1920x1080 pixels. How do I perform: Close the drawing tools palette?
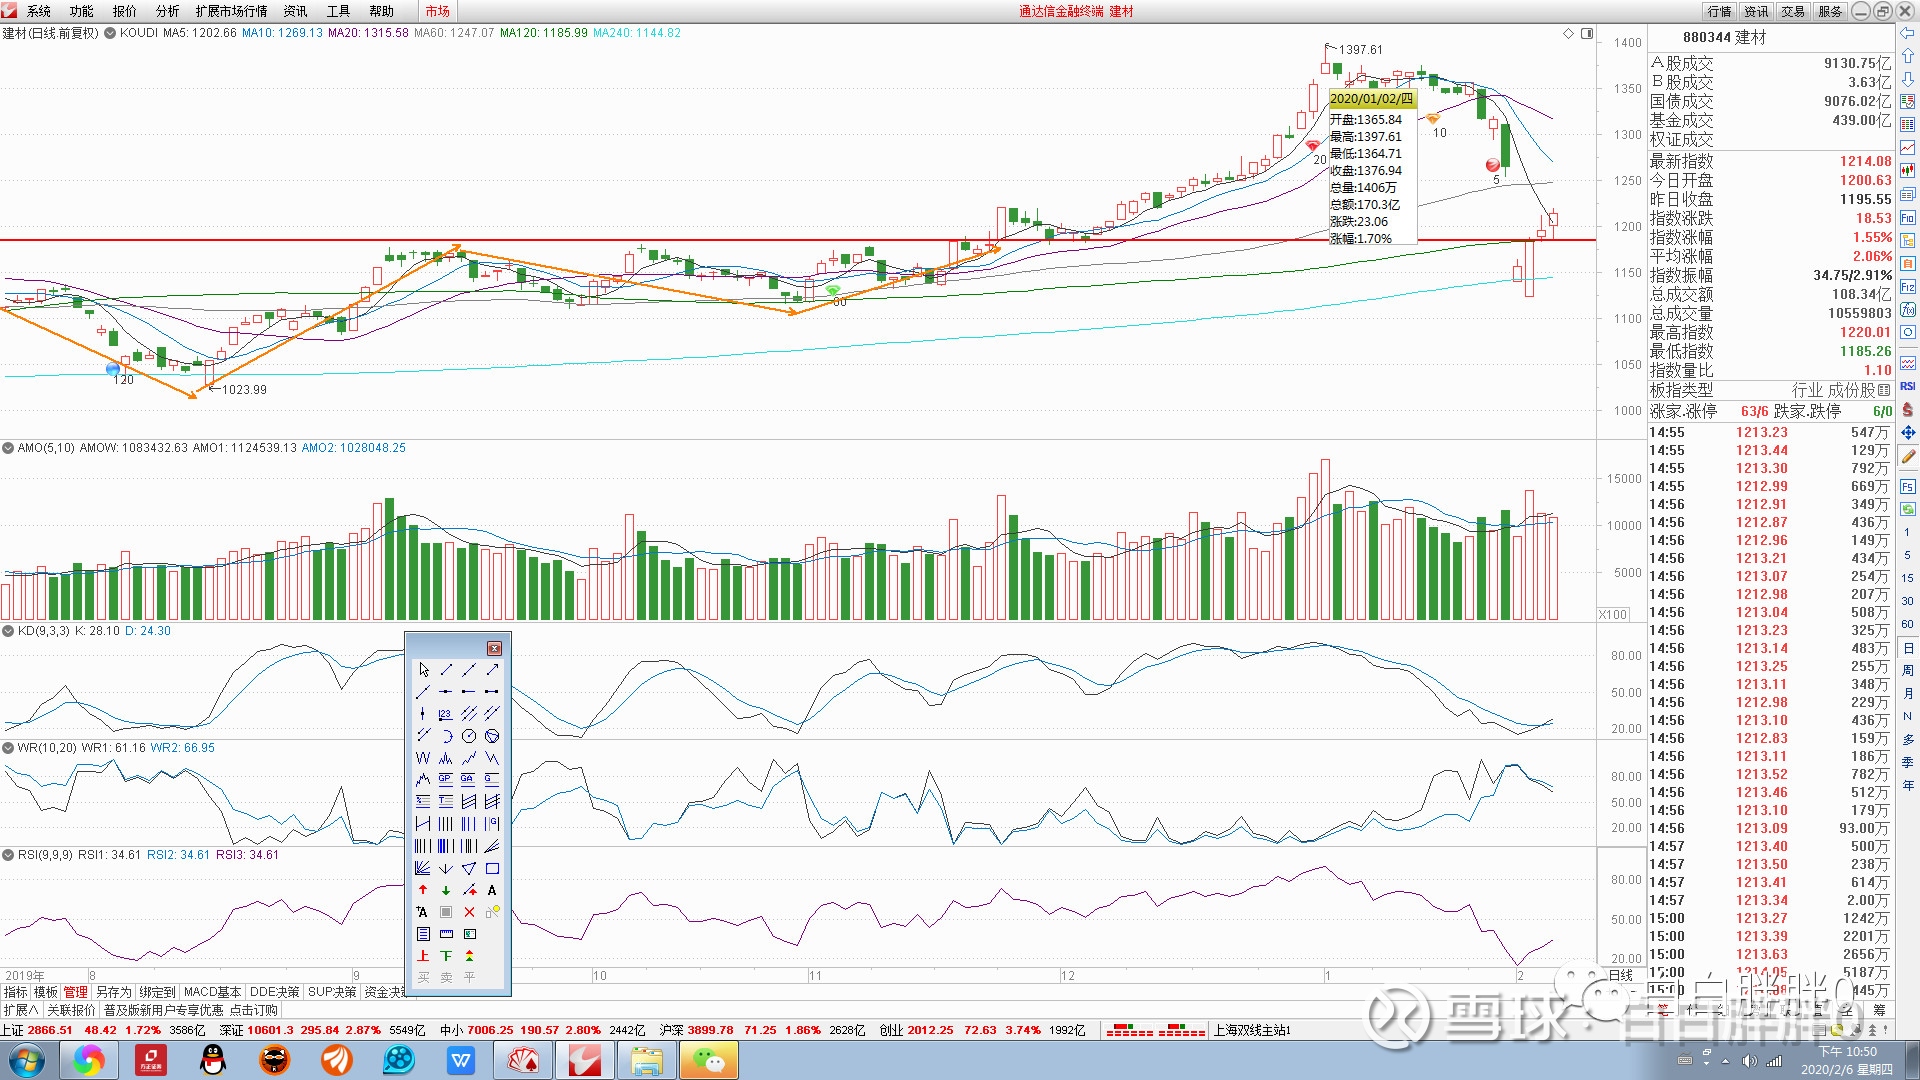pyautogui.click(x=494, y=648)
